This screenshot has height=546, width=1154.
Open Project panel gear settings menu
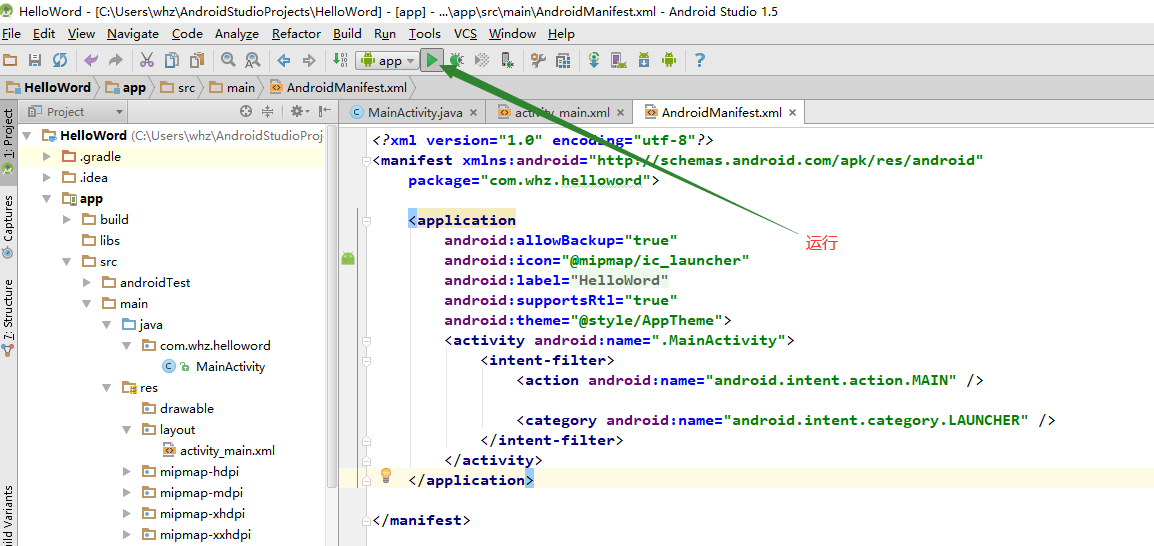(299, 112)
